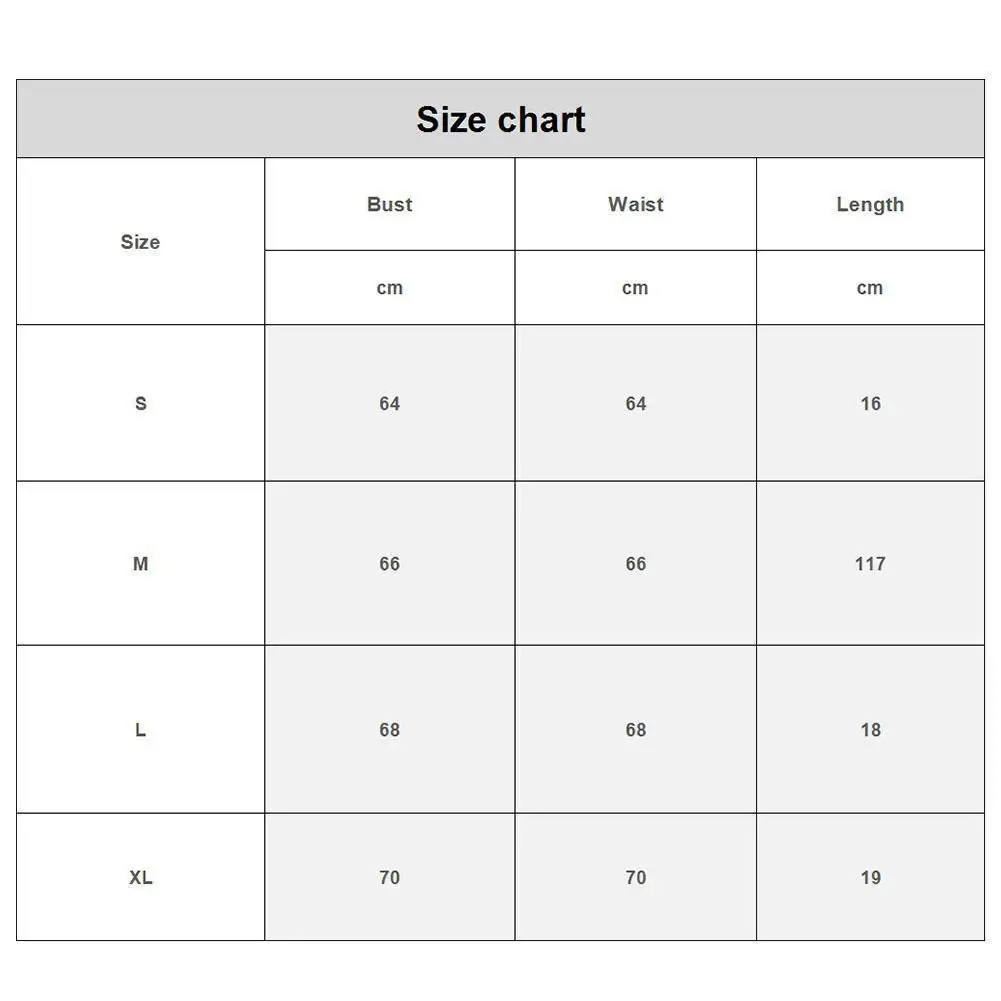The width and height of the screenshot is (1001, 1001).
Task: Click the Bust value 70 for size XL
Action: click(389, 877)
